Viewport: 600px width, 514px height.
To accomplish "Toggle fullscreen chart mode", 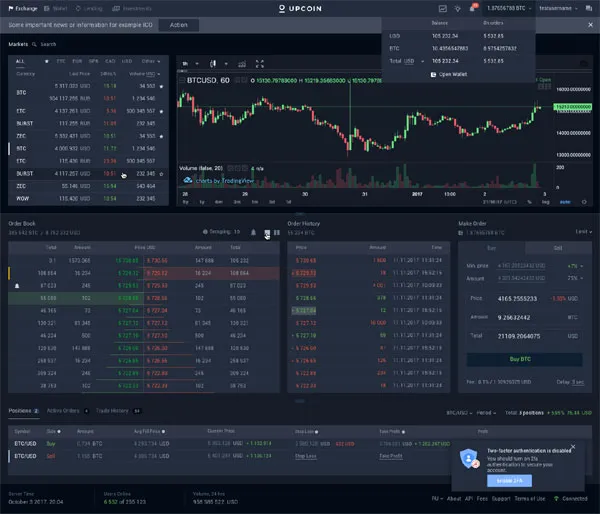I will tap(259, 64).
